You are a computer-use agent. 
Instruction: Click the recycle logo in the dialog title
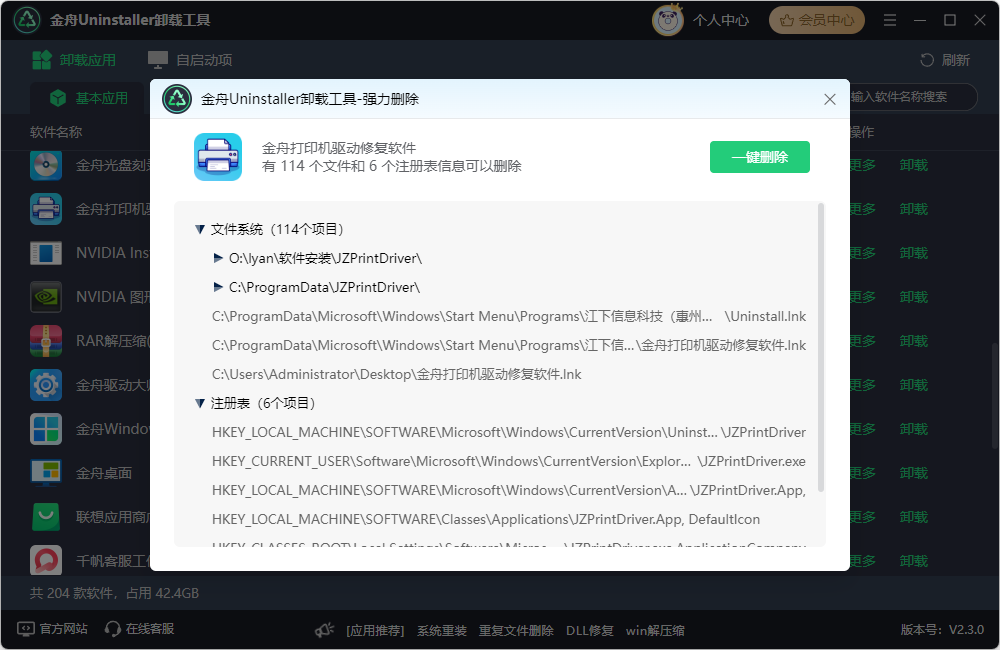pos(177,99)
